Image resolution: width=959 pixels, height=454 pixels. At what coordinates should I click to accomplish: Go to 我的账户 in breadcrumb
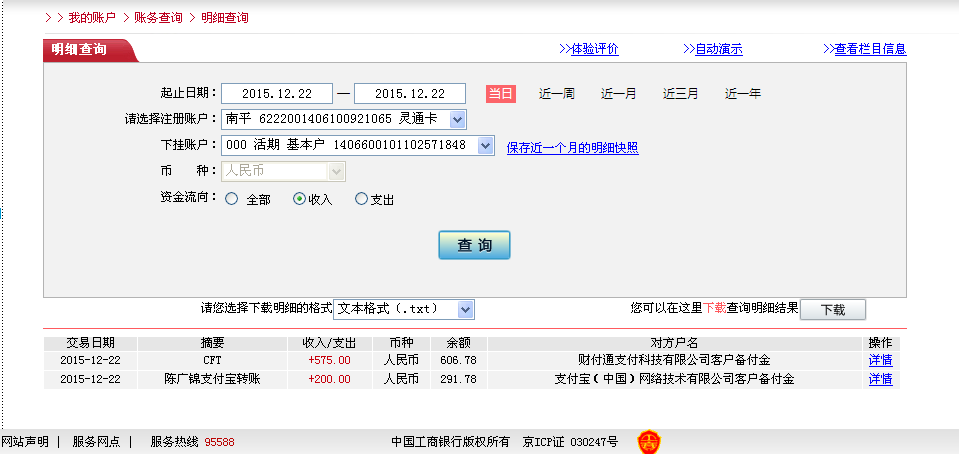pos(93,18)
